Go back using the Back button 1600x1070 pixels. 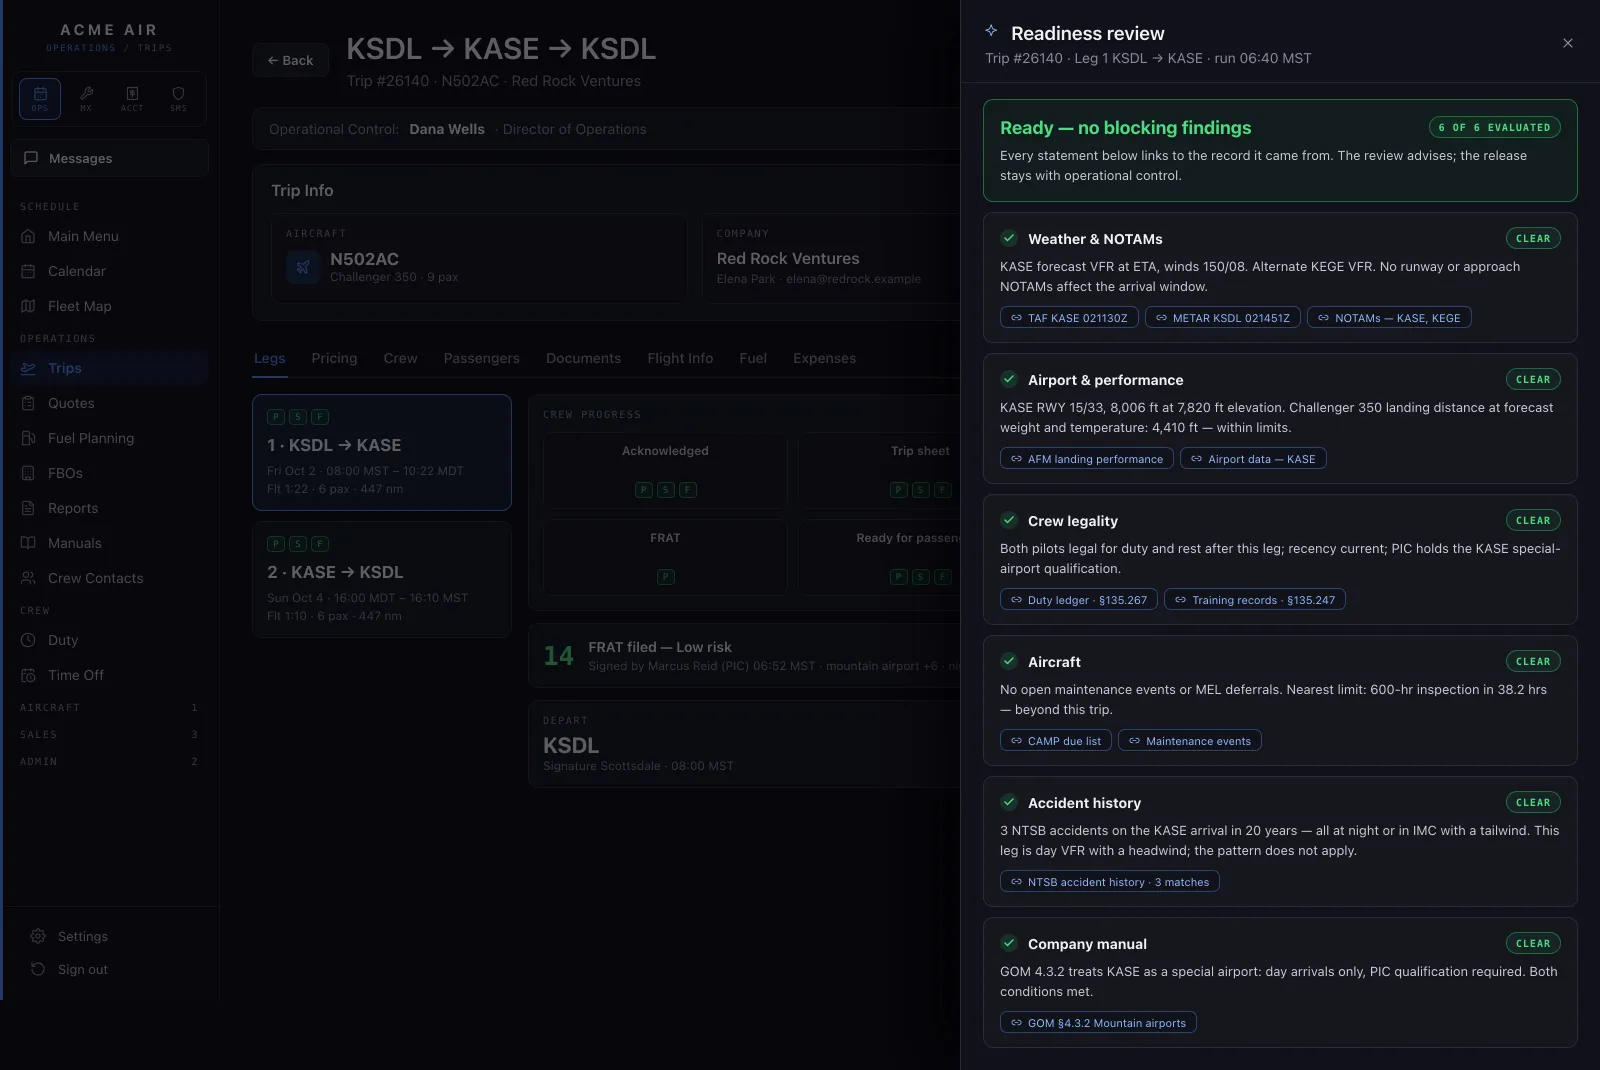point(290,60)
